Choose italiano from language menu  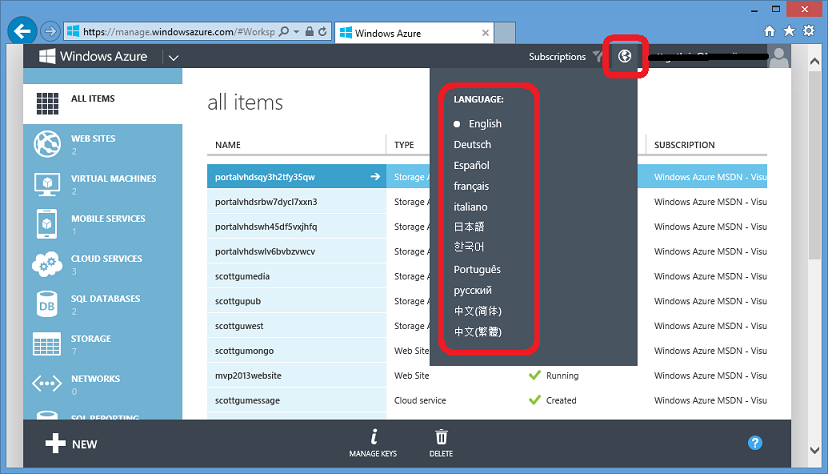[471, 207]
